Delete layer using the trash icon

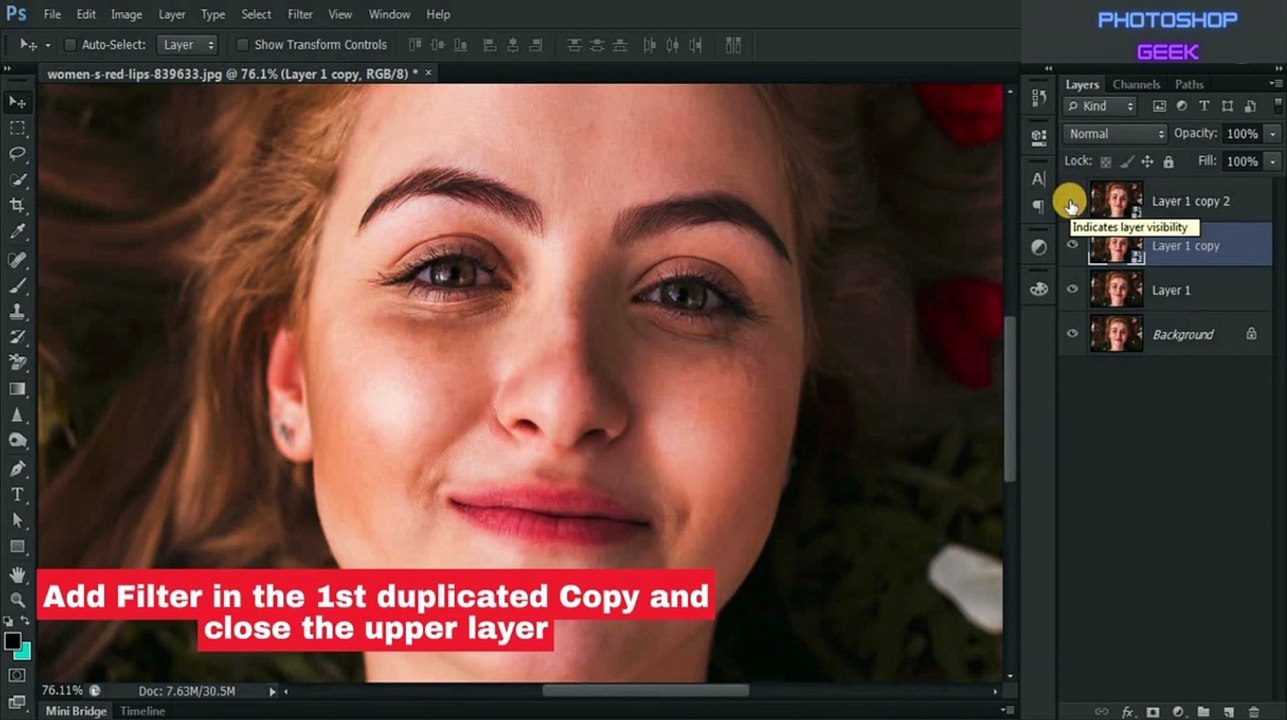pos(1254,712)
